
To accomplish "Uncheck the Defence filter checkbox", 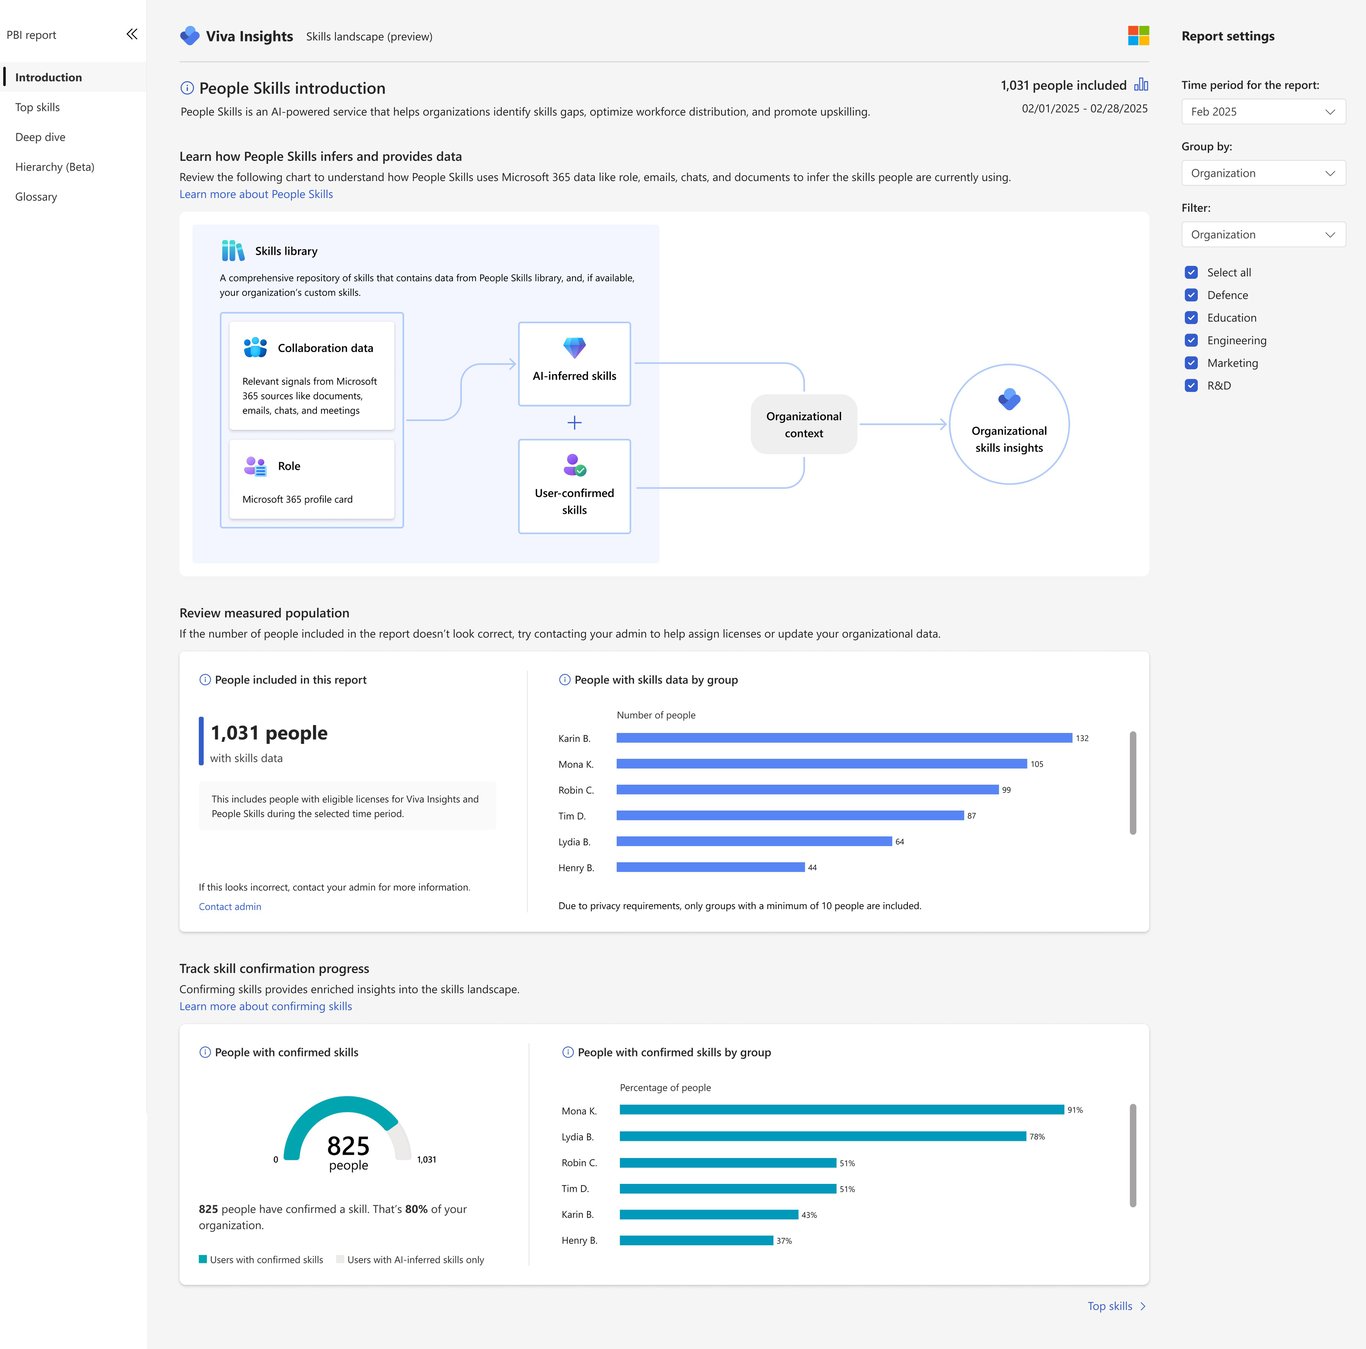I will tap(1191, 295).
